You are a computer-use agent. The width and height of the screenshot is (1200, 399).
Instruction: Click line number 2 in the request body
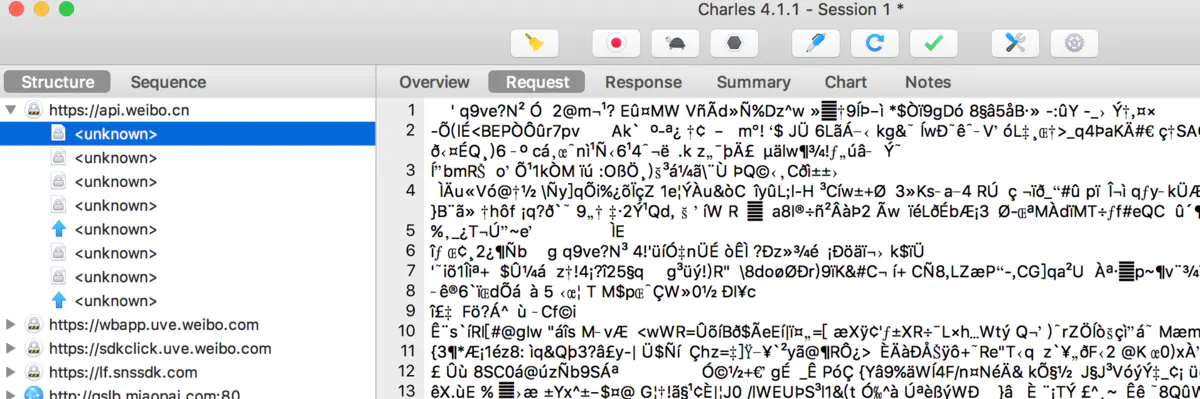(410, 130)
